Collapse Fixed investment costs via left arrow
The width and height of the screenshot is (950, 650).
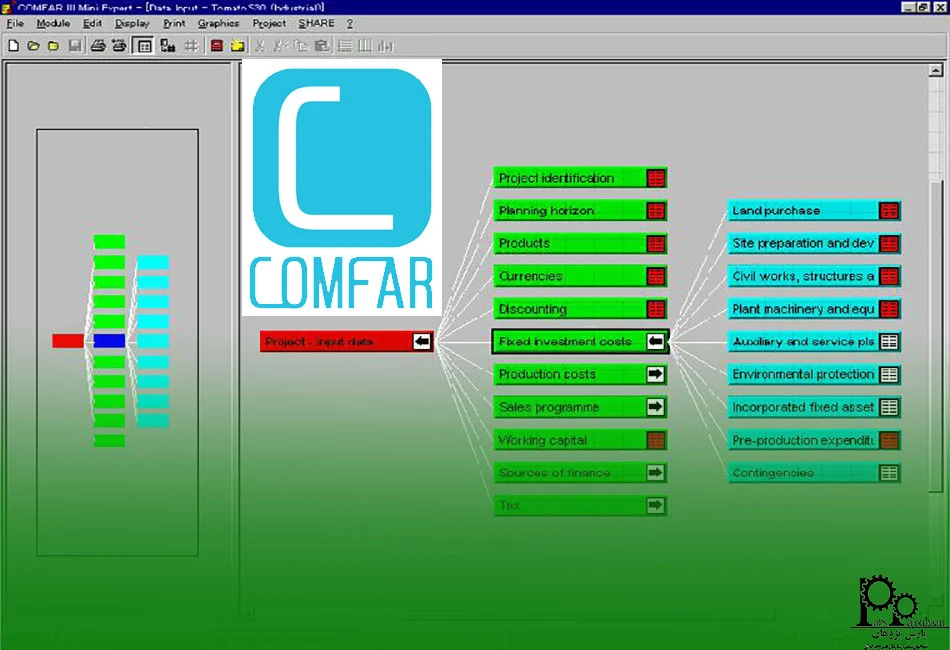655,342
